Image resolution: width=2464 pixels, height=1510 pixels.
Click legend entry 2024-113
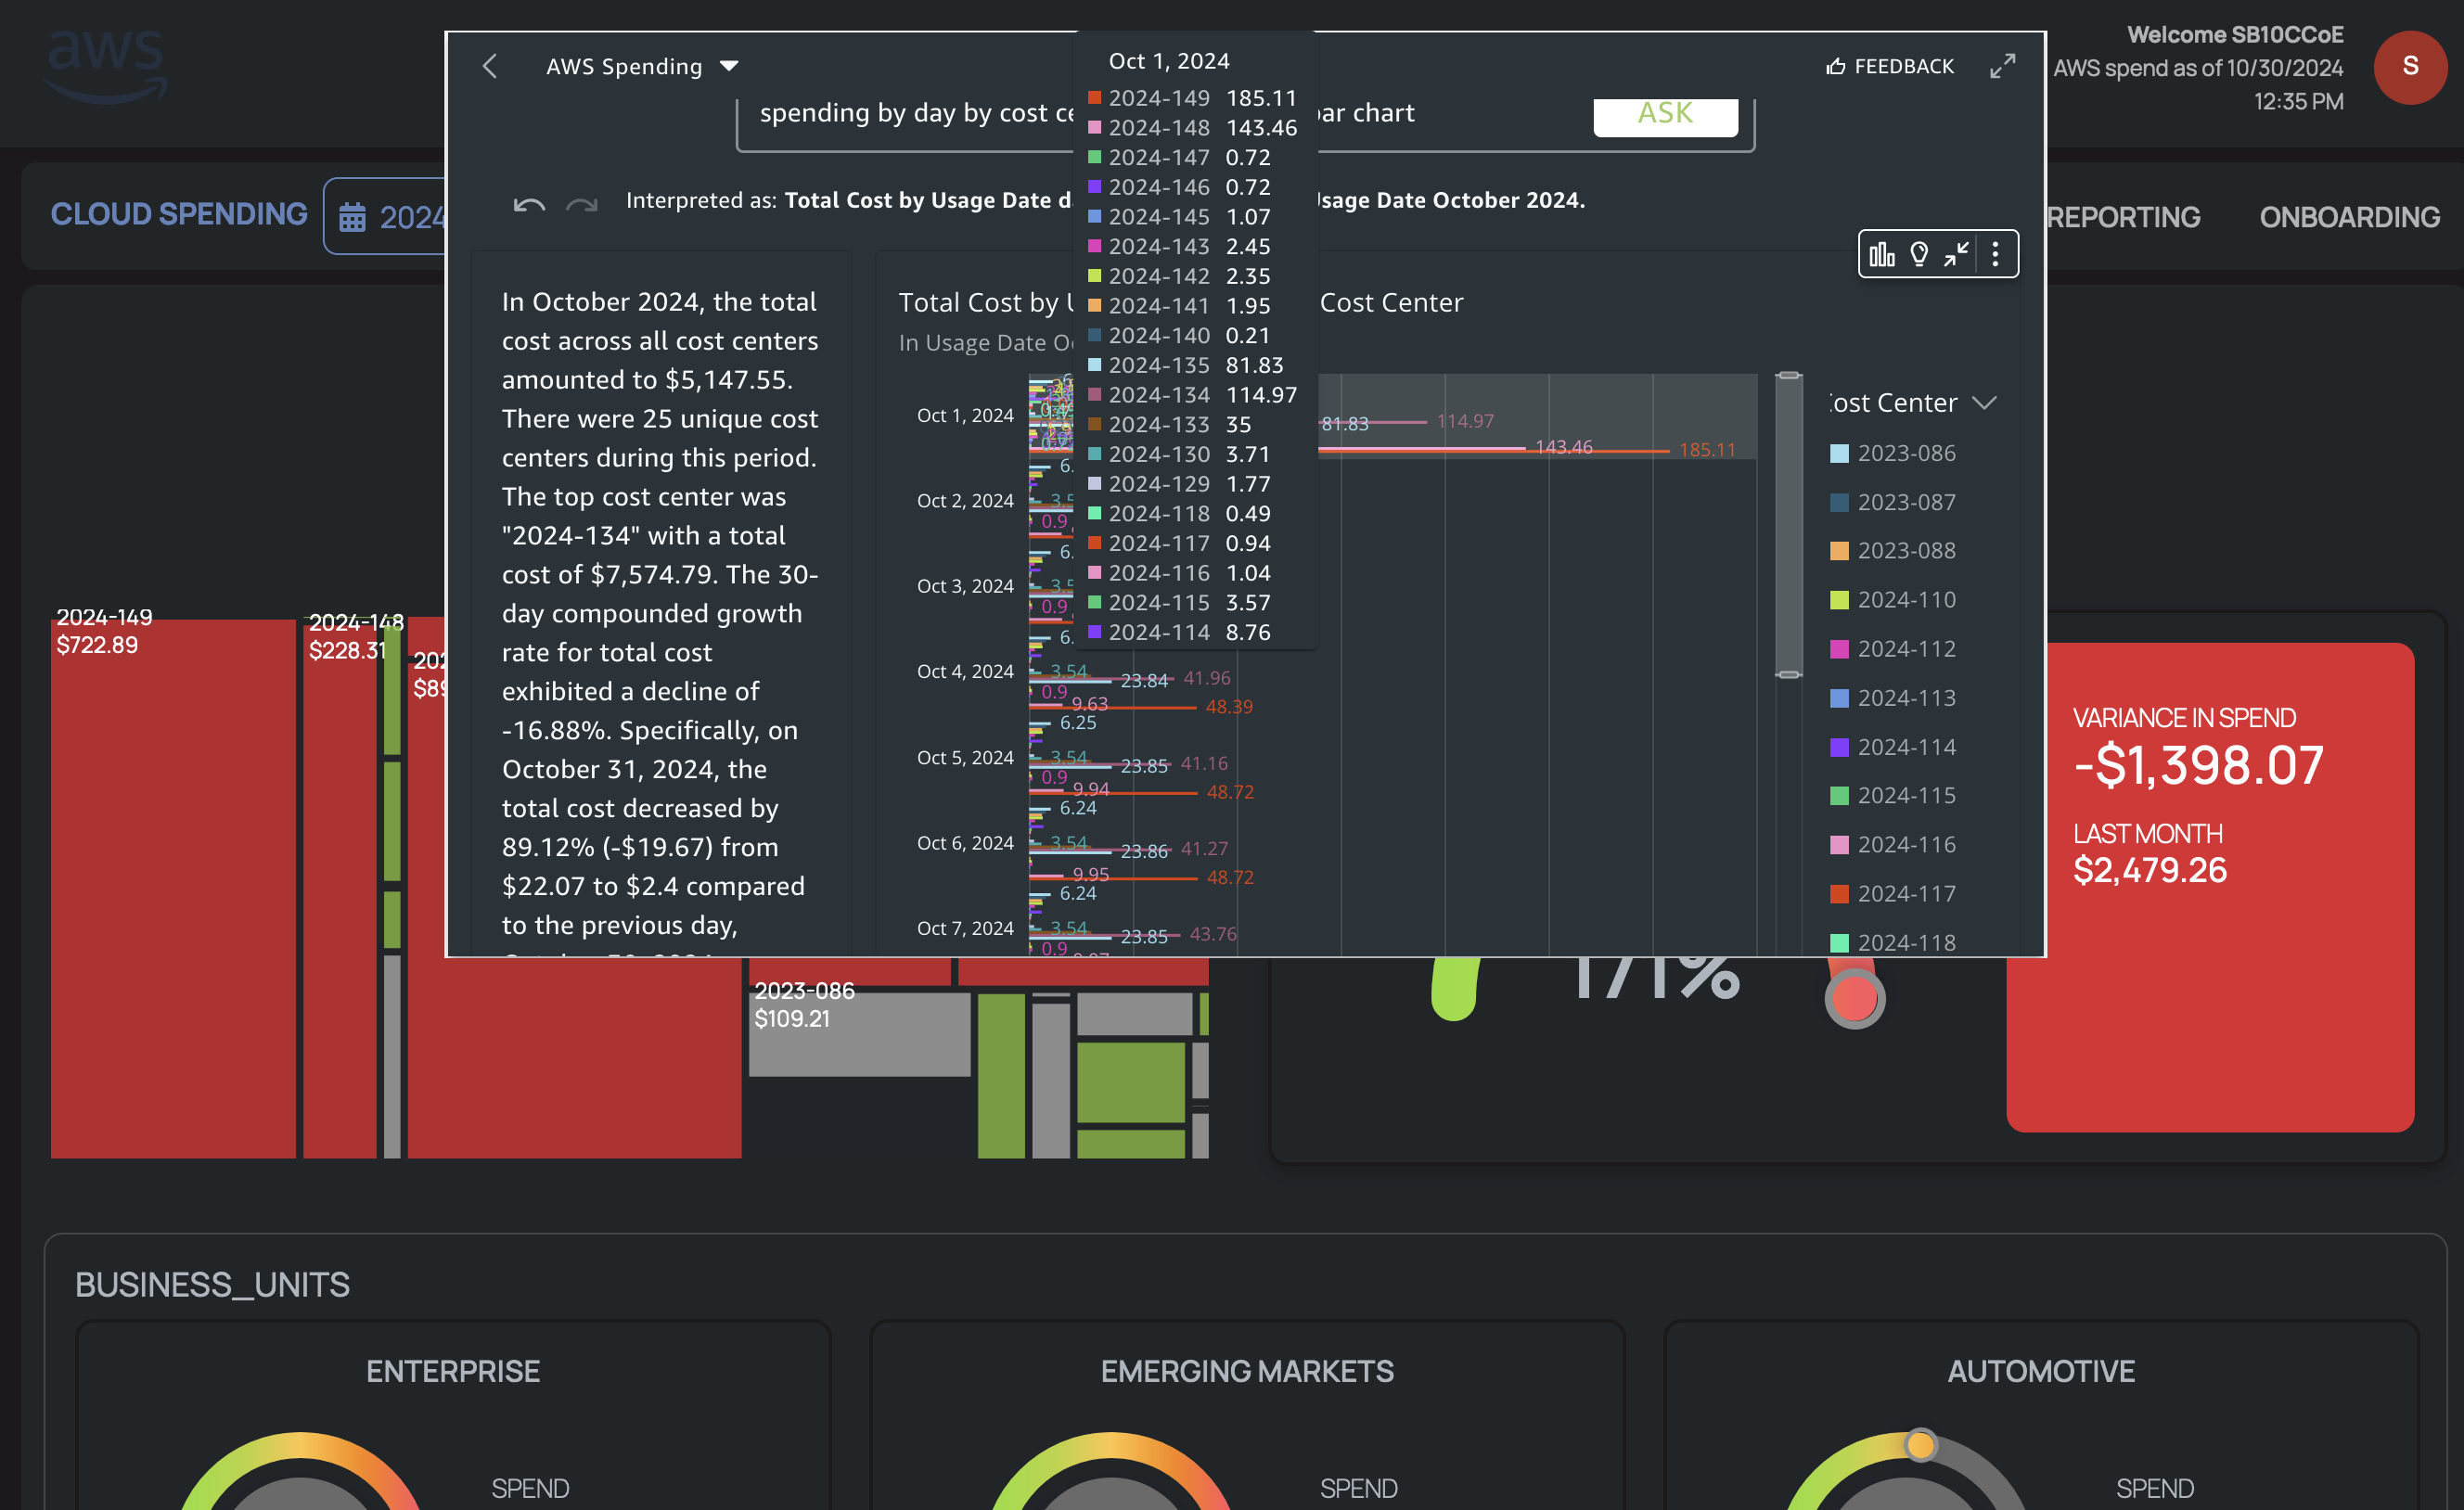click(x=1893, y=697)
